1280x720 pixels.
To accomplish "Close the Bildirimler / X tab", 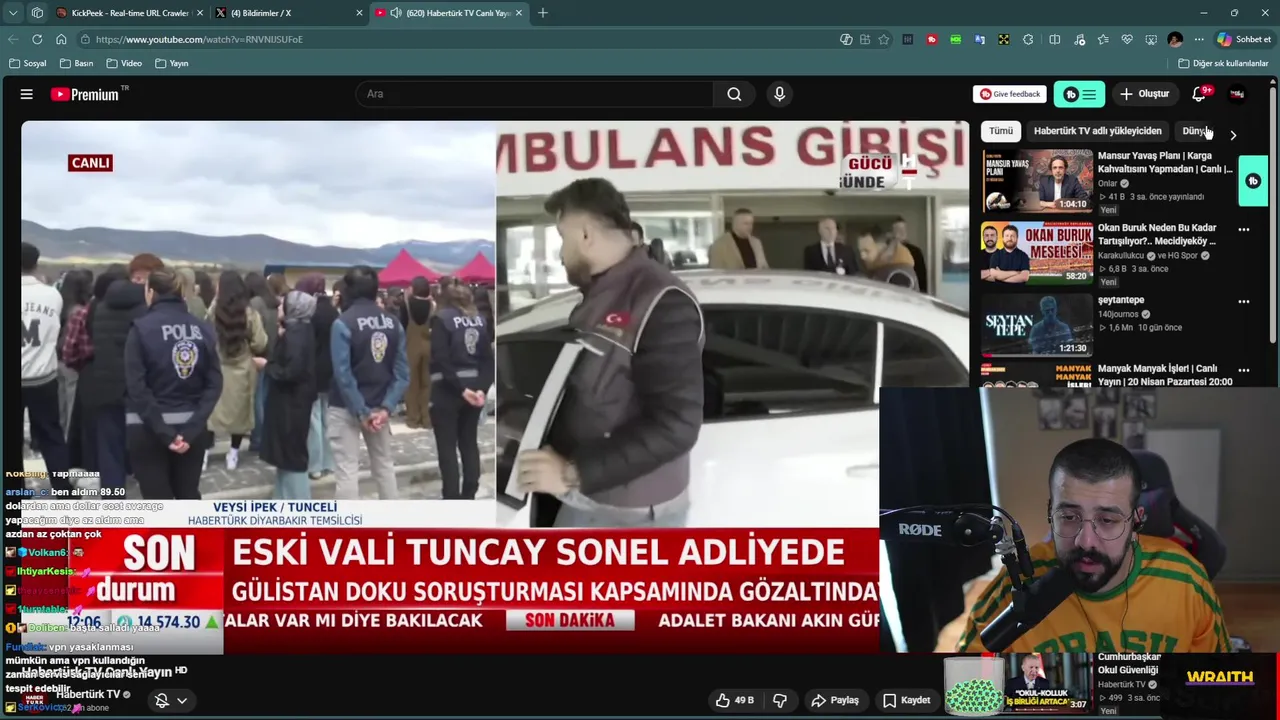I will click(x=359, y=13).
